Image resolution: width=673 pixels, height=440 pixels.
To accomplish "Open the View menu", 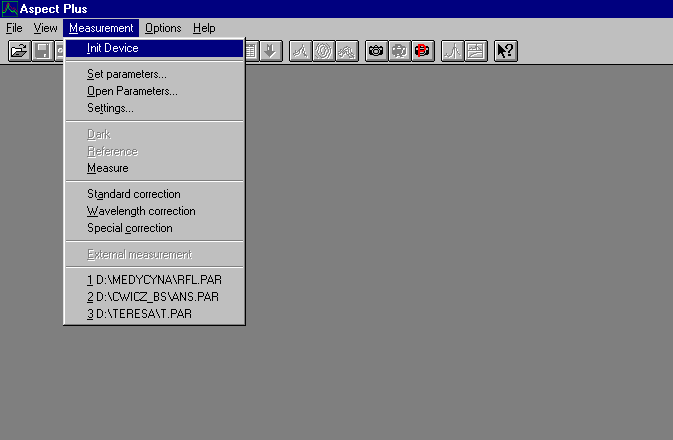I will (45, 28).
